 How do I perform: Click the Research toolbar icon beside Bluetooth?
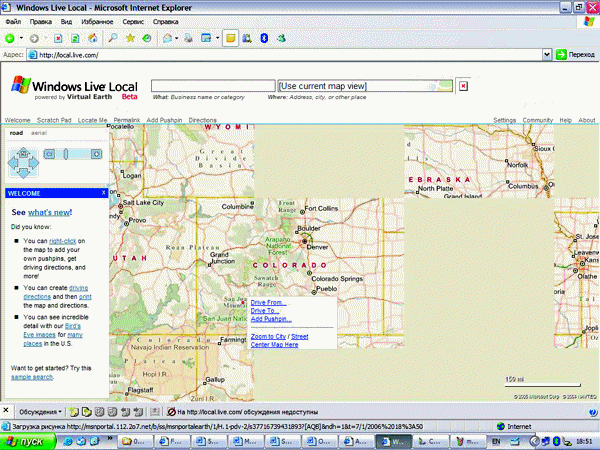[x=247, y=38]
